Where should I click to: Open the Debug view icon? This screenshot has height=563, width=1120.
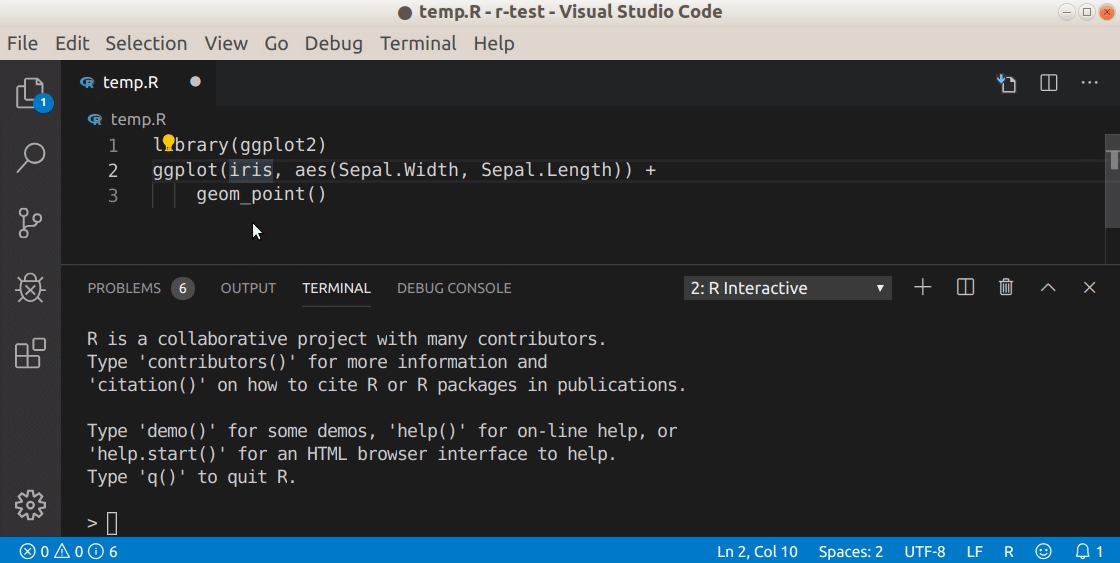[x=30, y=289]
